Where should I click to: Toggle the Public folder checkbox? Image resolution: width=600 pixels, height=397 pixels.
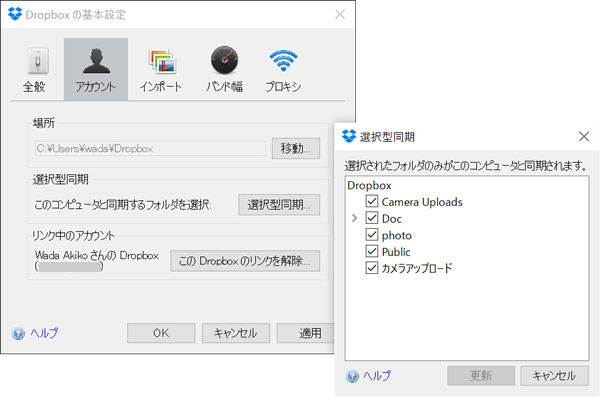pos(372,251)
